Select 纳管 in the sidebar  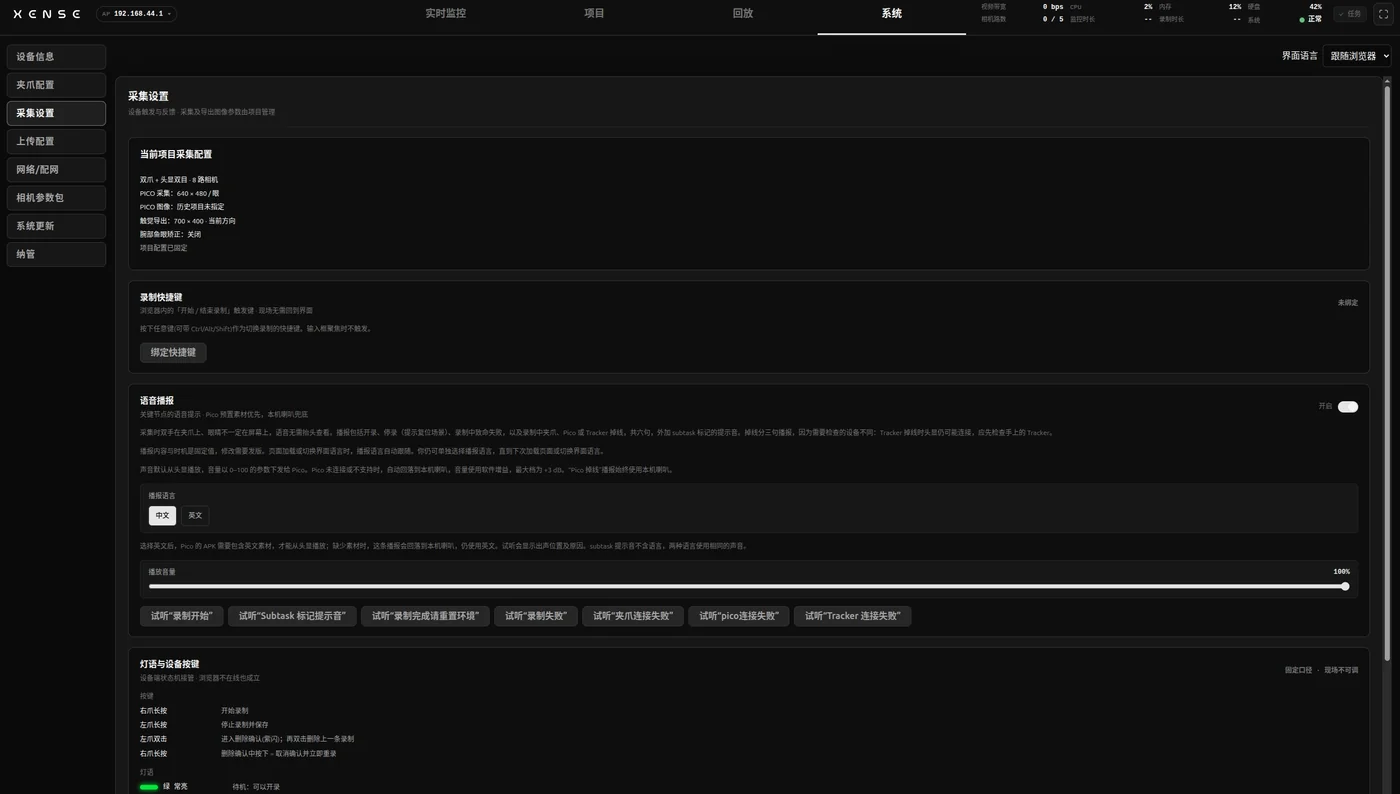click(x=56, y=254)
